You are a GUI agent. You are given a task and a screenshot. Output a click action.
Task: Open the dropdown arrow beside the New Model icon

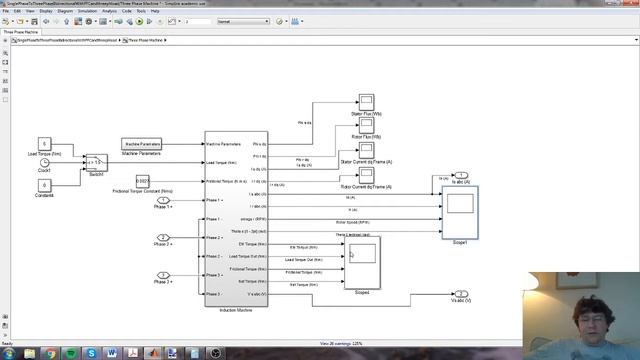coord(12,21)
